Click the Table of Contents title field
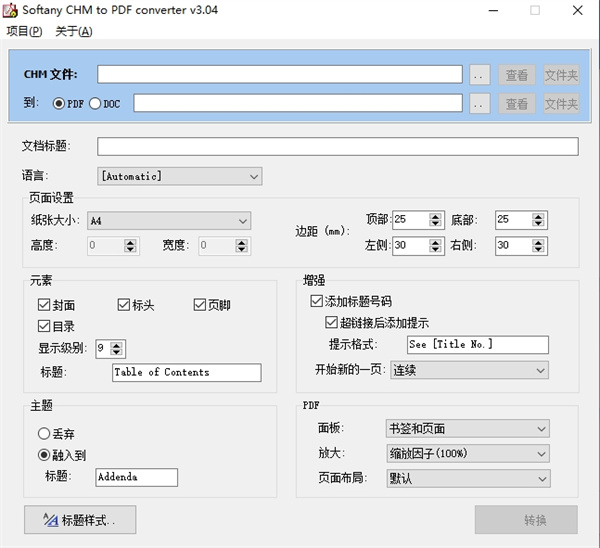Viewport: 600px width, 548px height. click(x=187, y=372)
